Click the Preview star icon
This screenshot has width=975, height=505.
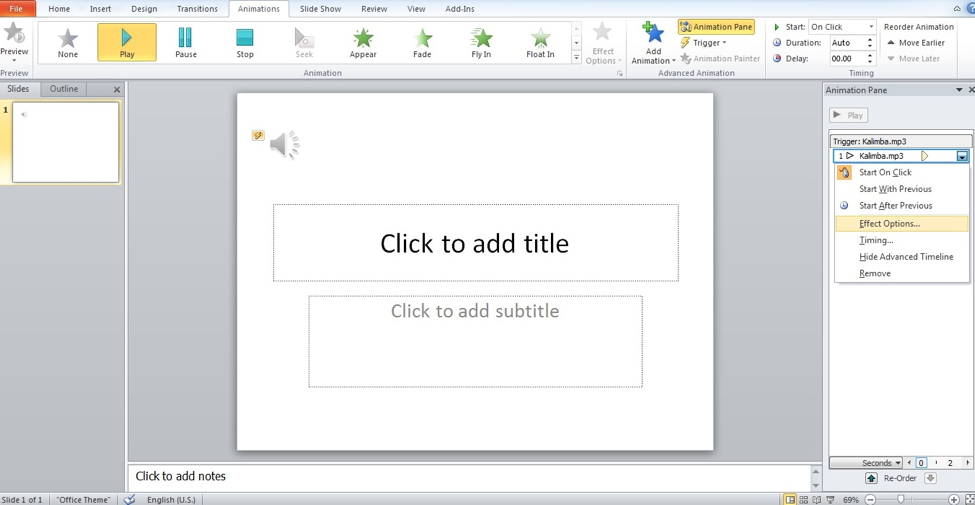[14, 32]
